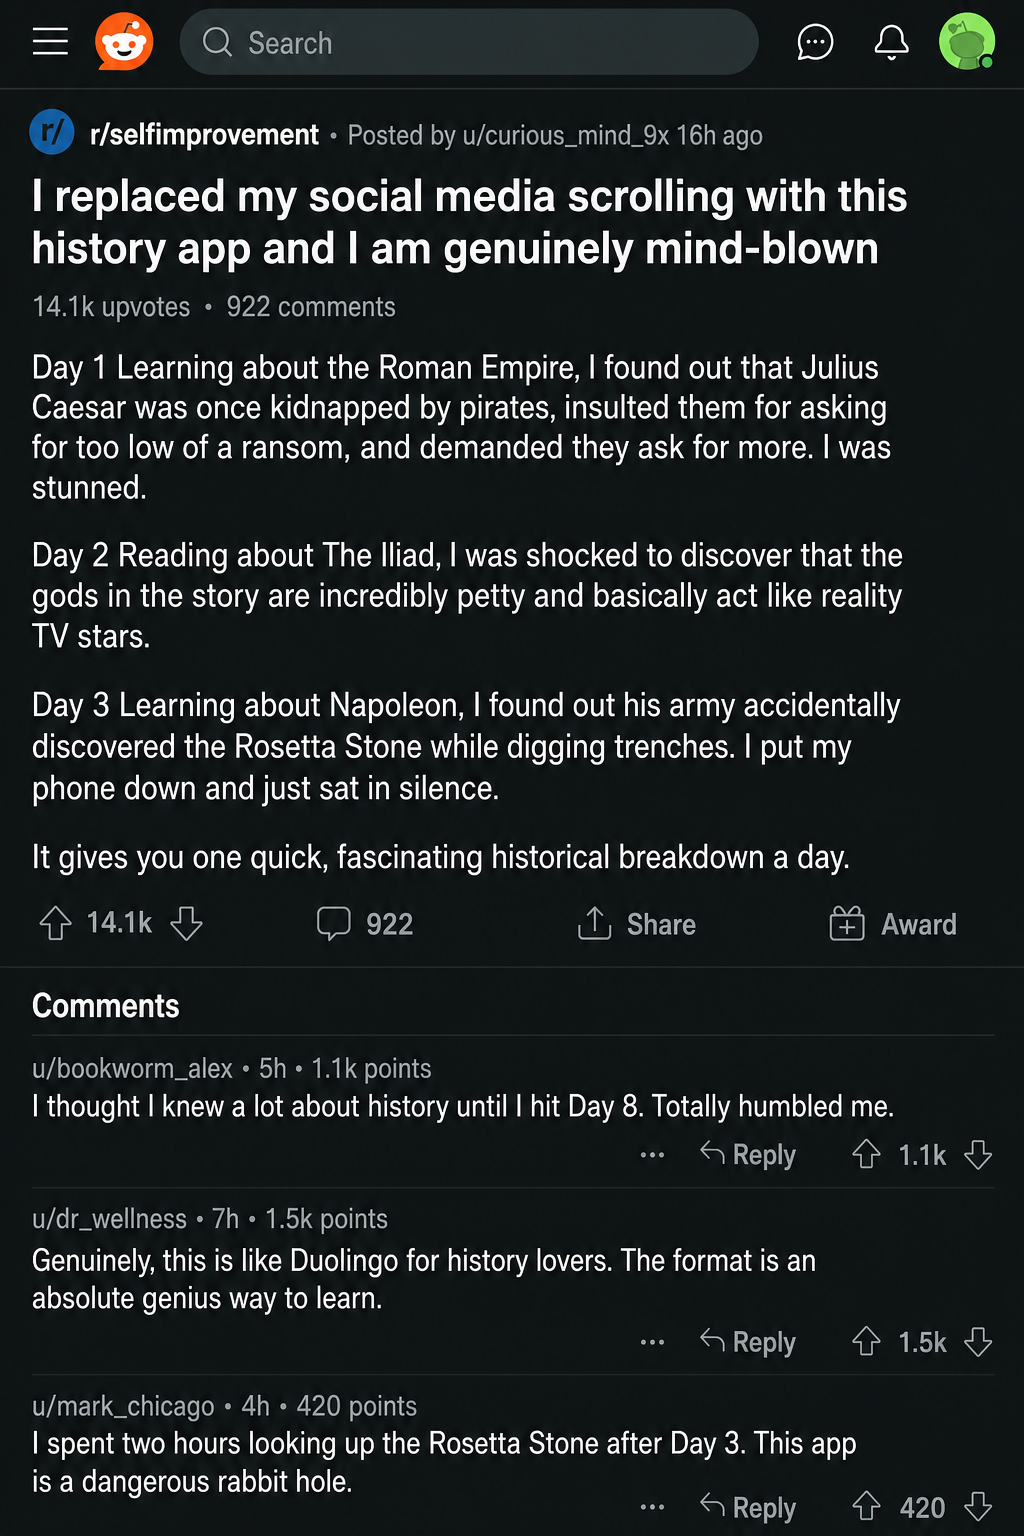Reply to bookworm_alex's comment
This screenshot has width=1024, height=1536.
coord(748,1155)
